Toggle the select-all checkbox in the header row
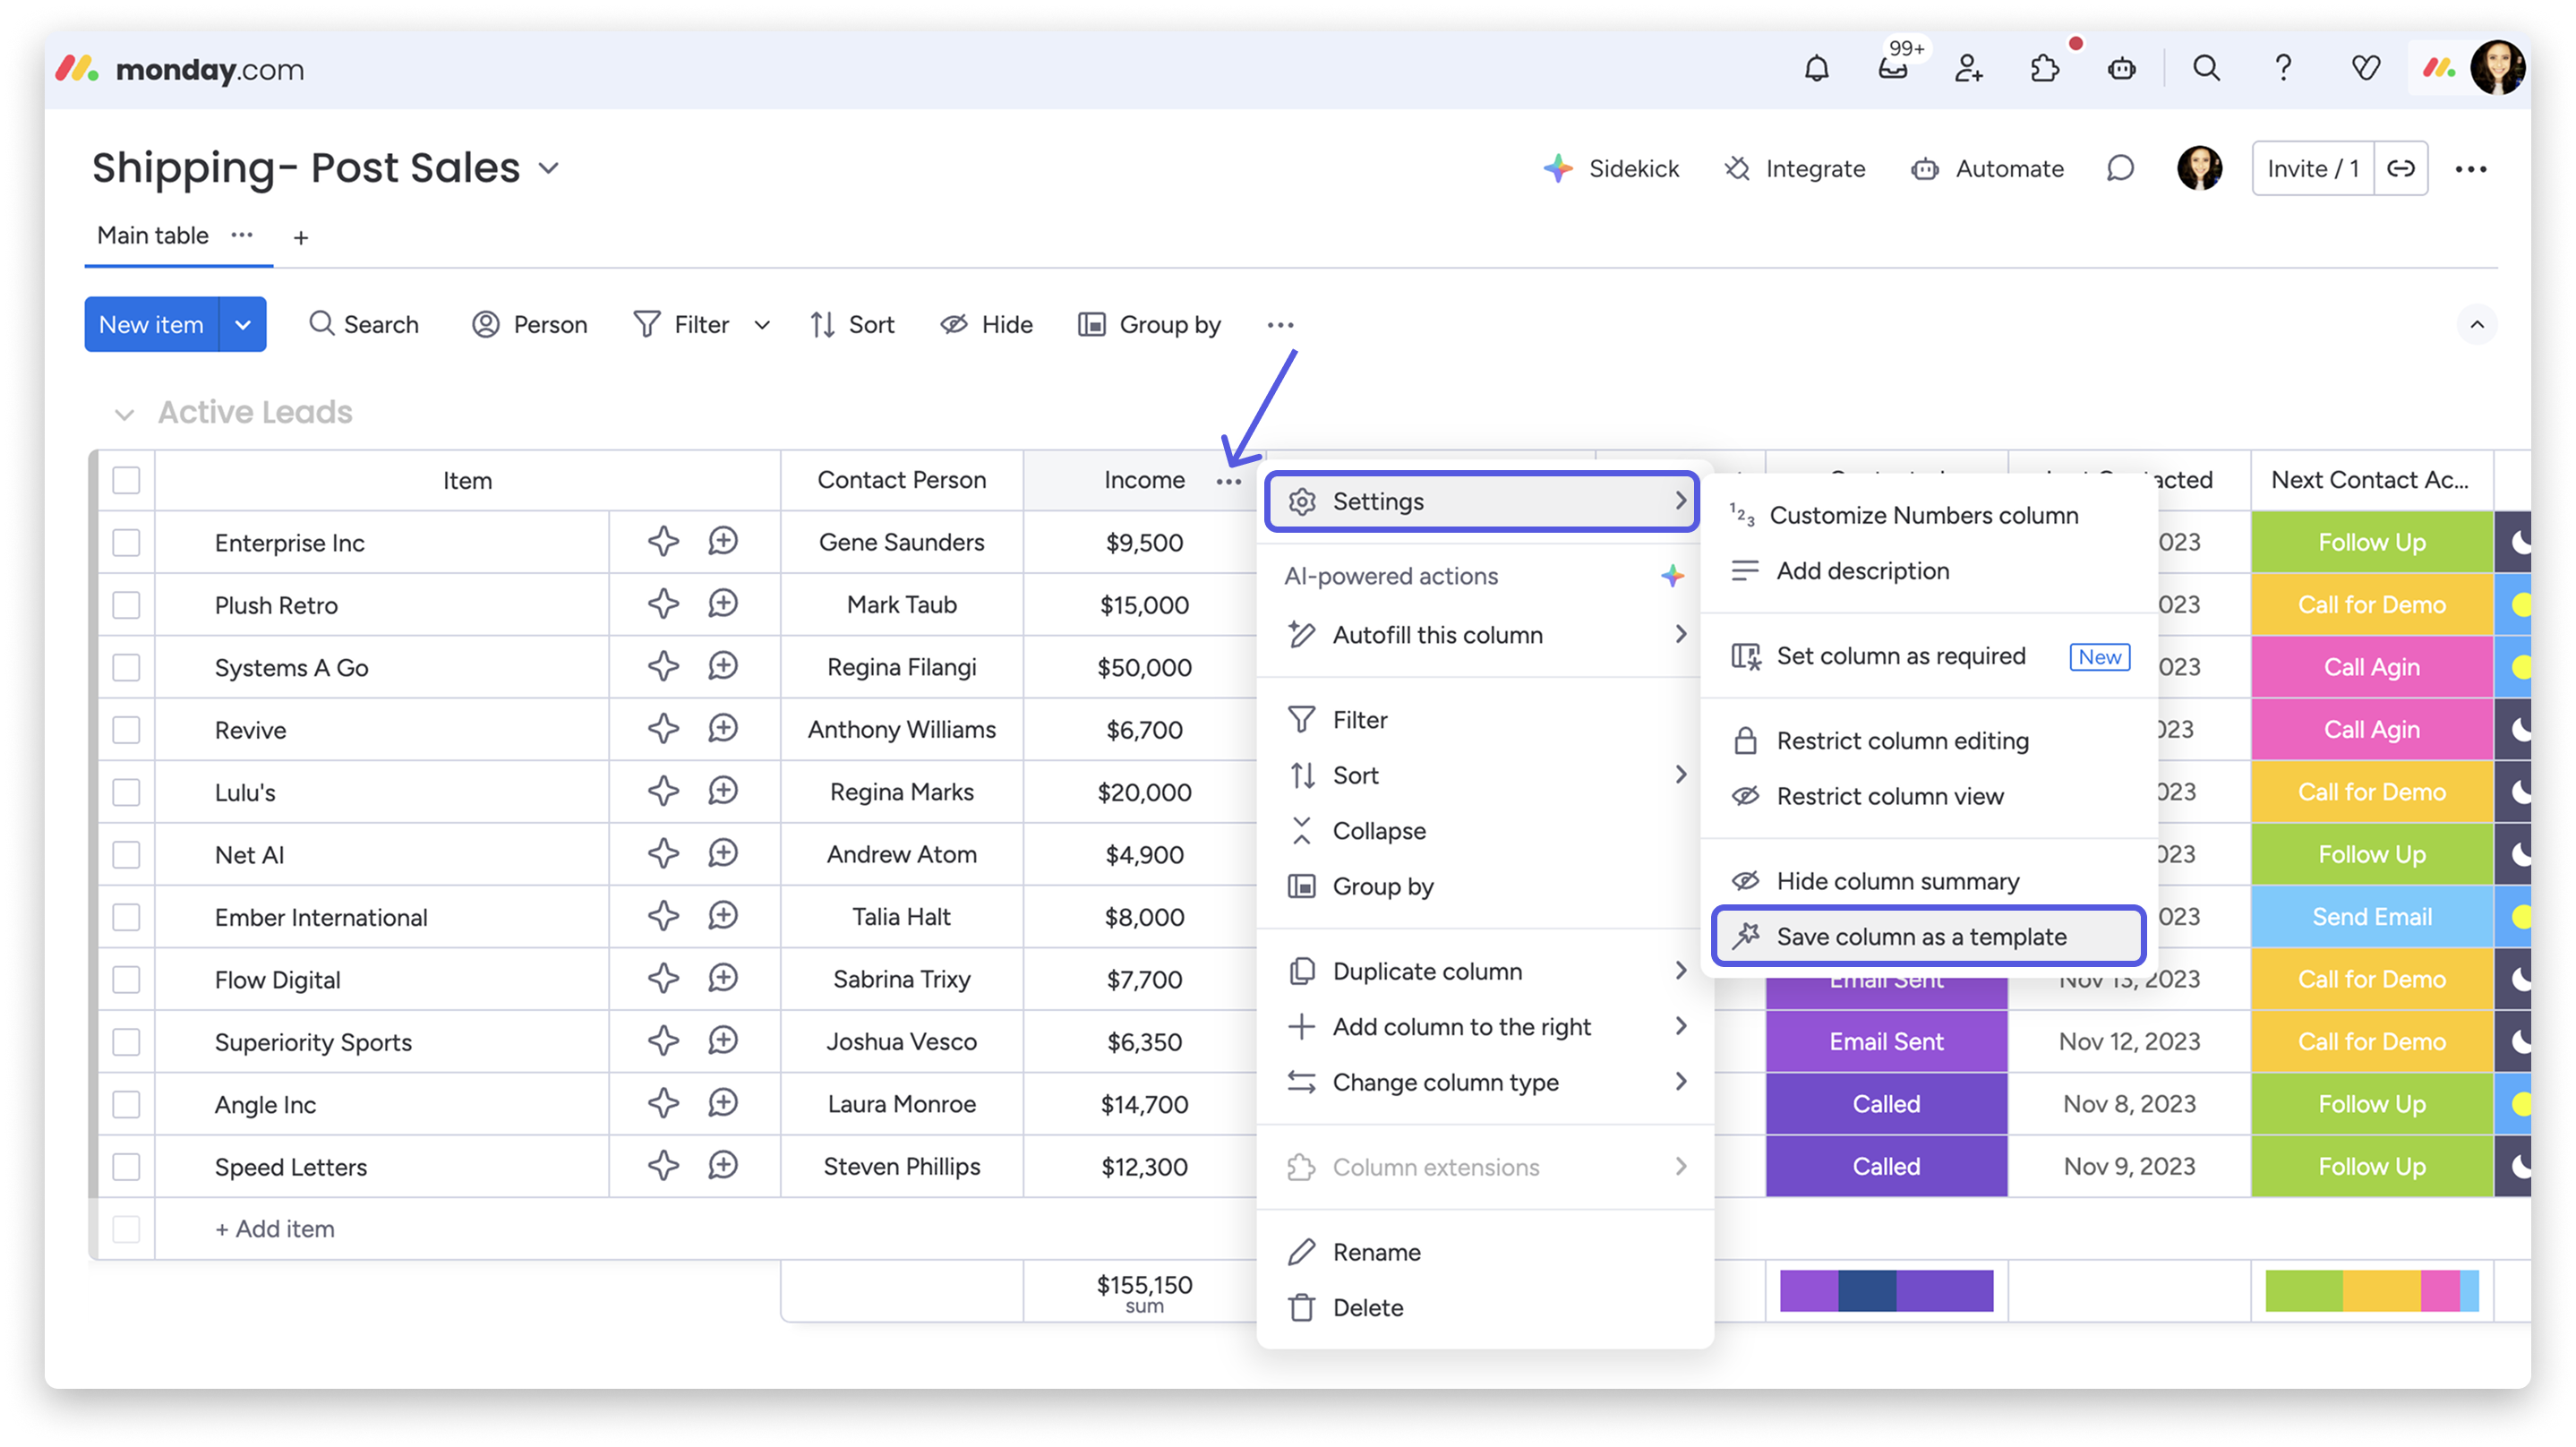Screen dimensions: 2576x1447 tap(126, 481)
